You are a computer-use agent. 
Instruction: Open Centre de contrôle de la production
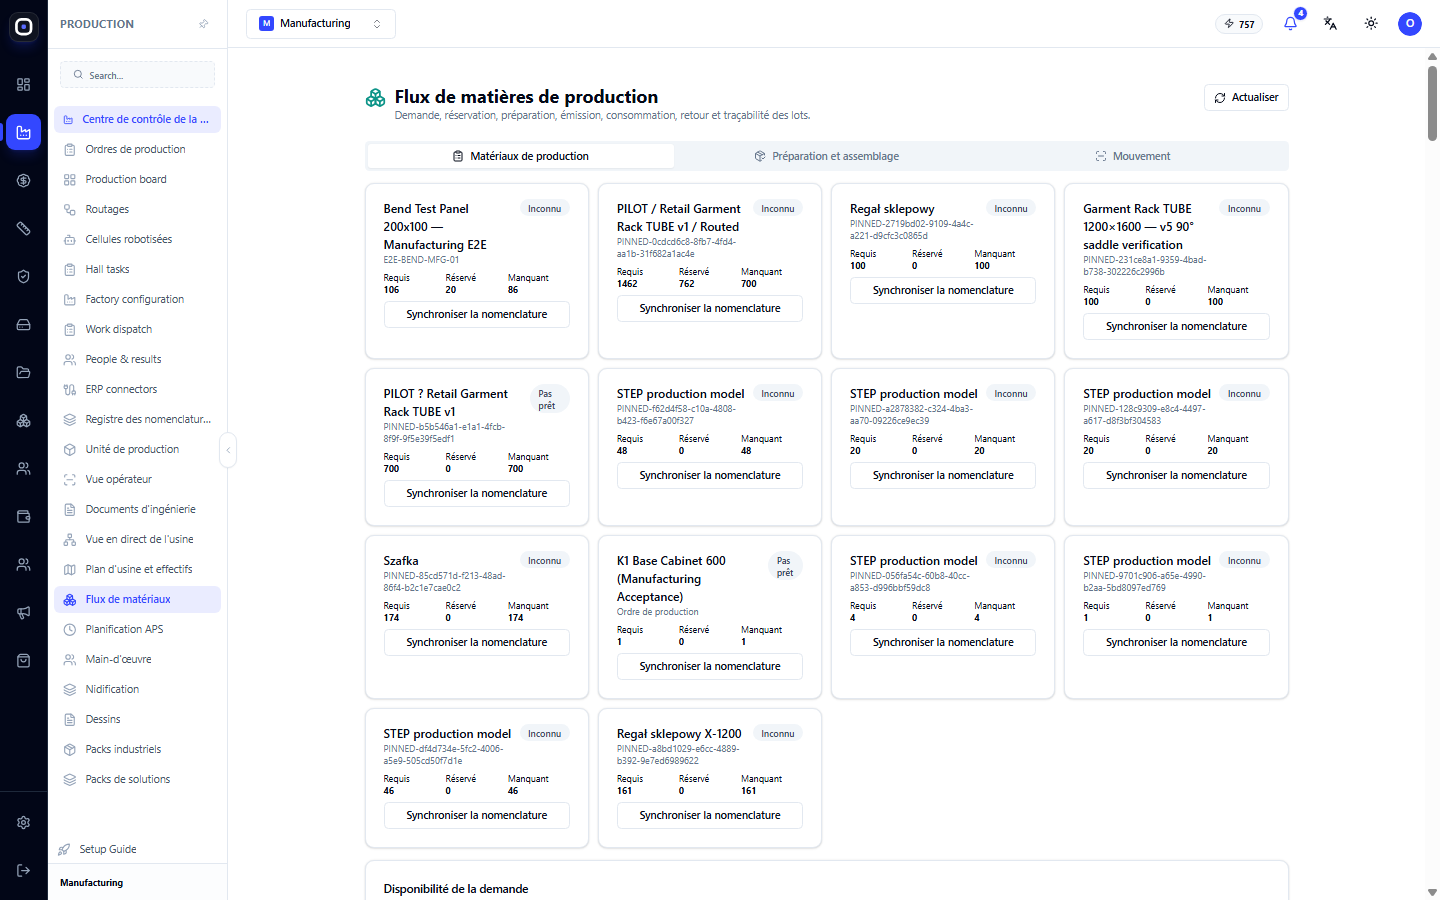click(x=137, y=119)
